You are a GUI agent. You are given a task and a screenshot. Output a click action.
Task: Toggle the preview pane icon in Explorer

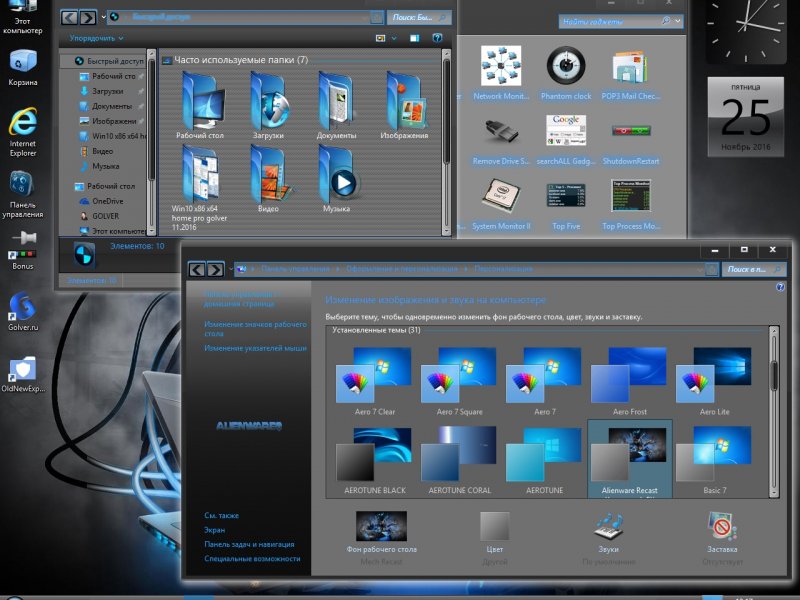point(415,38)
